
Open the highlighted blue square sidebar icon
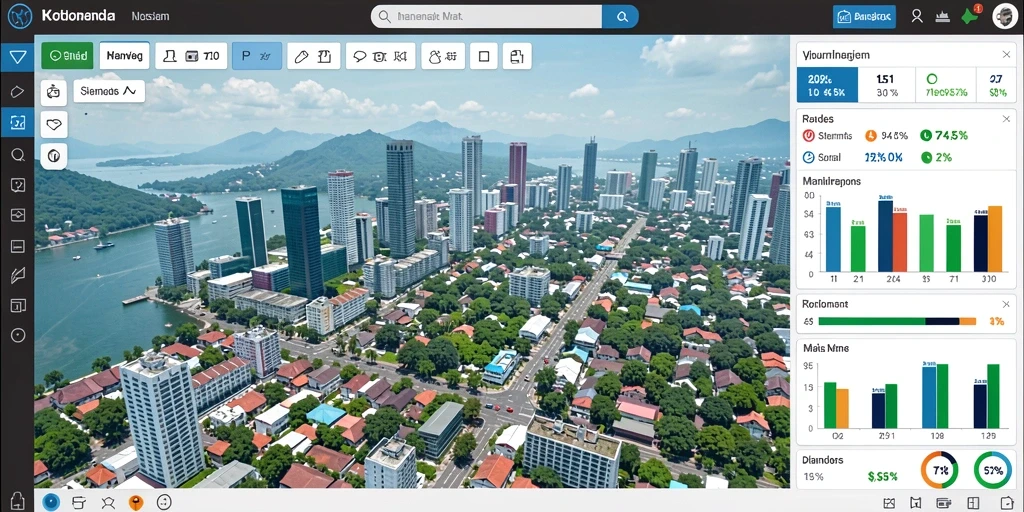(18, 122)
